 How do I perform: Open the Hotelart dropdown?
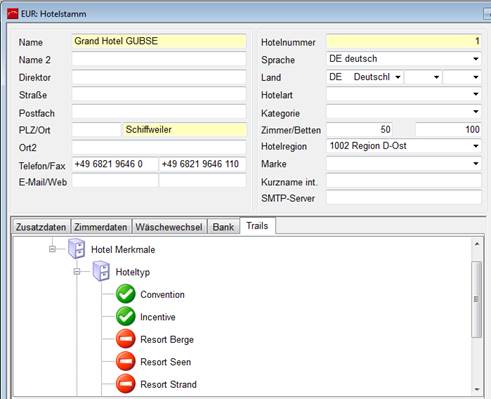point(476,94)
